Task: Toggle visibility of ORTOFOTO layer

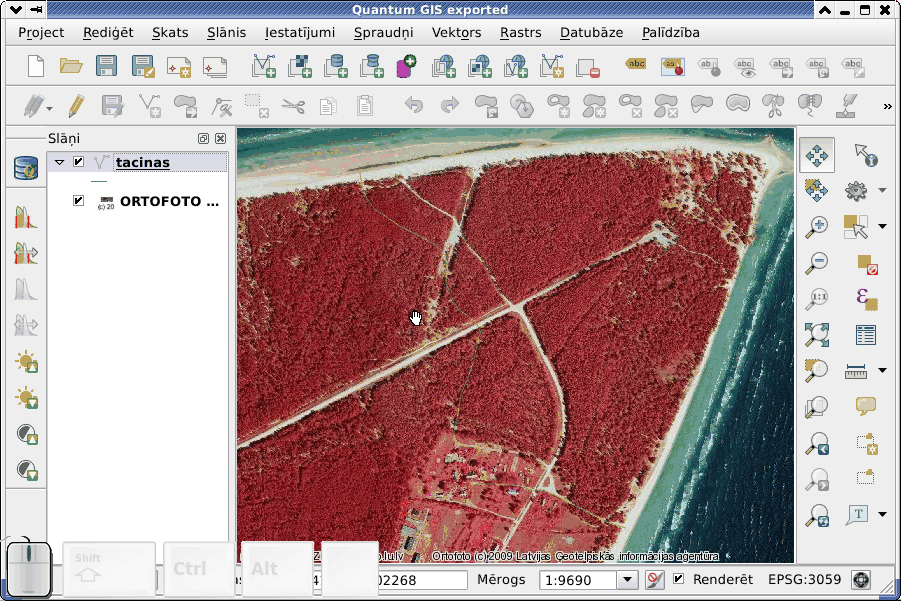Action: [79, 201]
